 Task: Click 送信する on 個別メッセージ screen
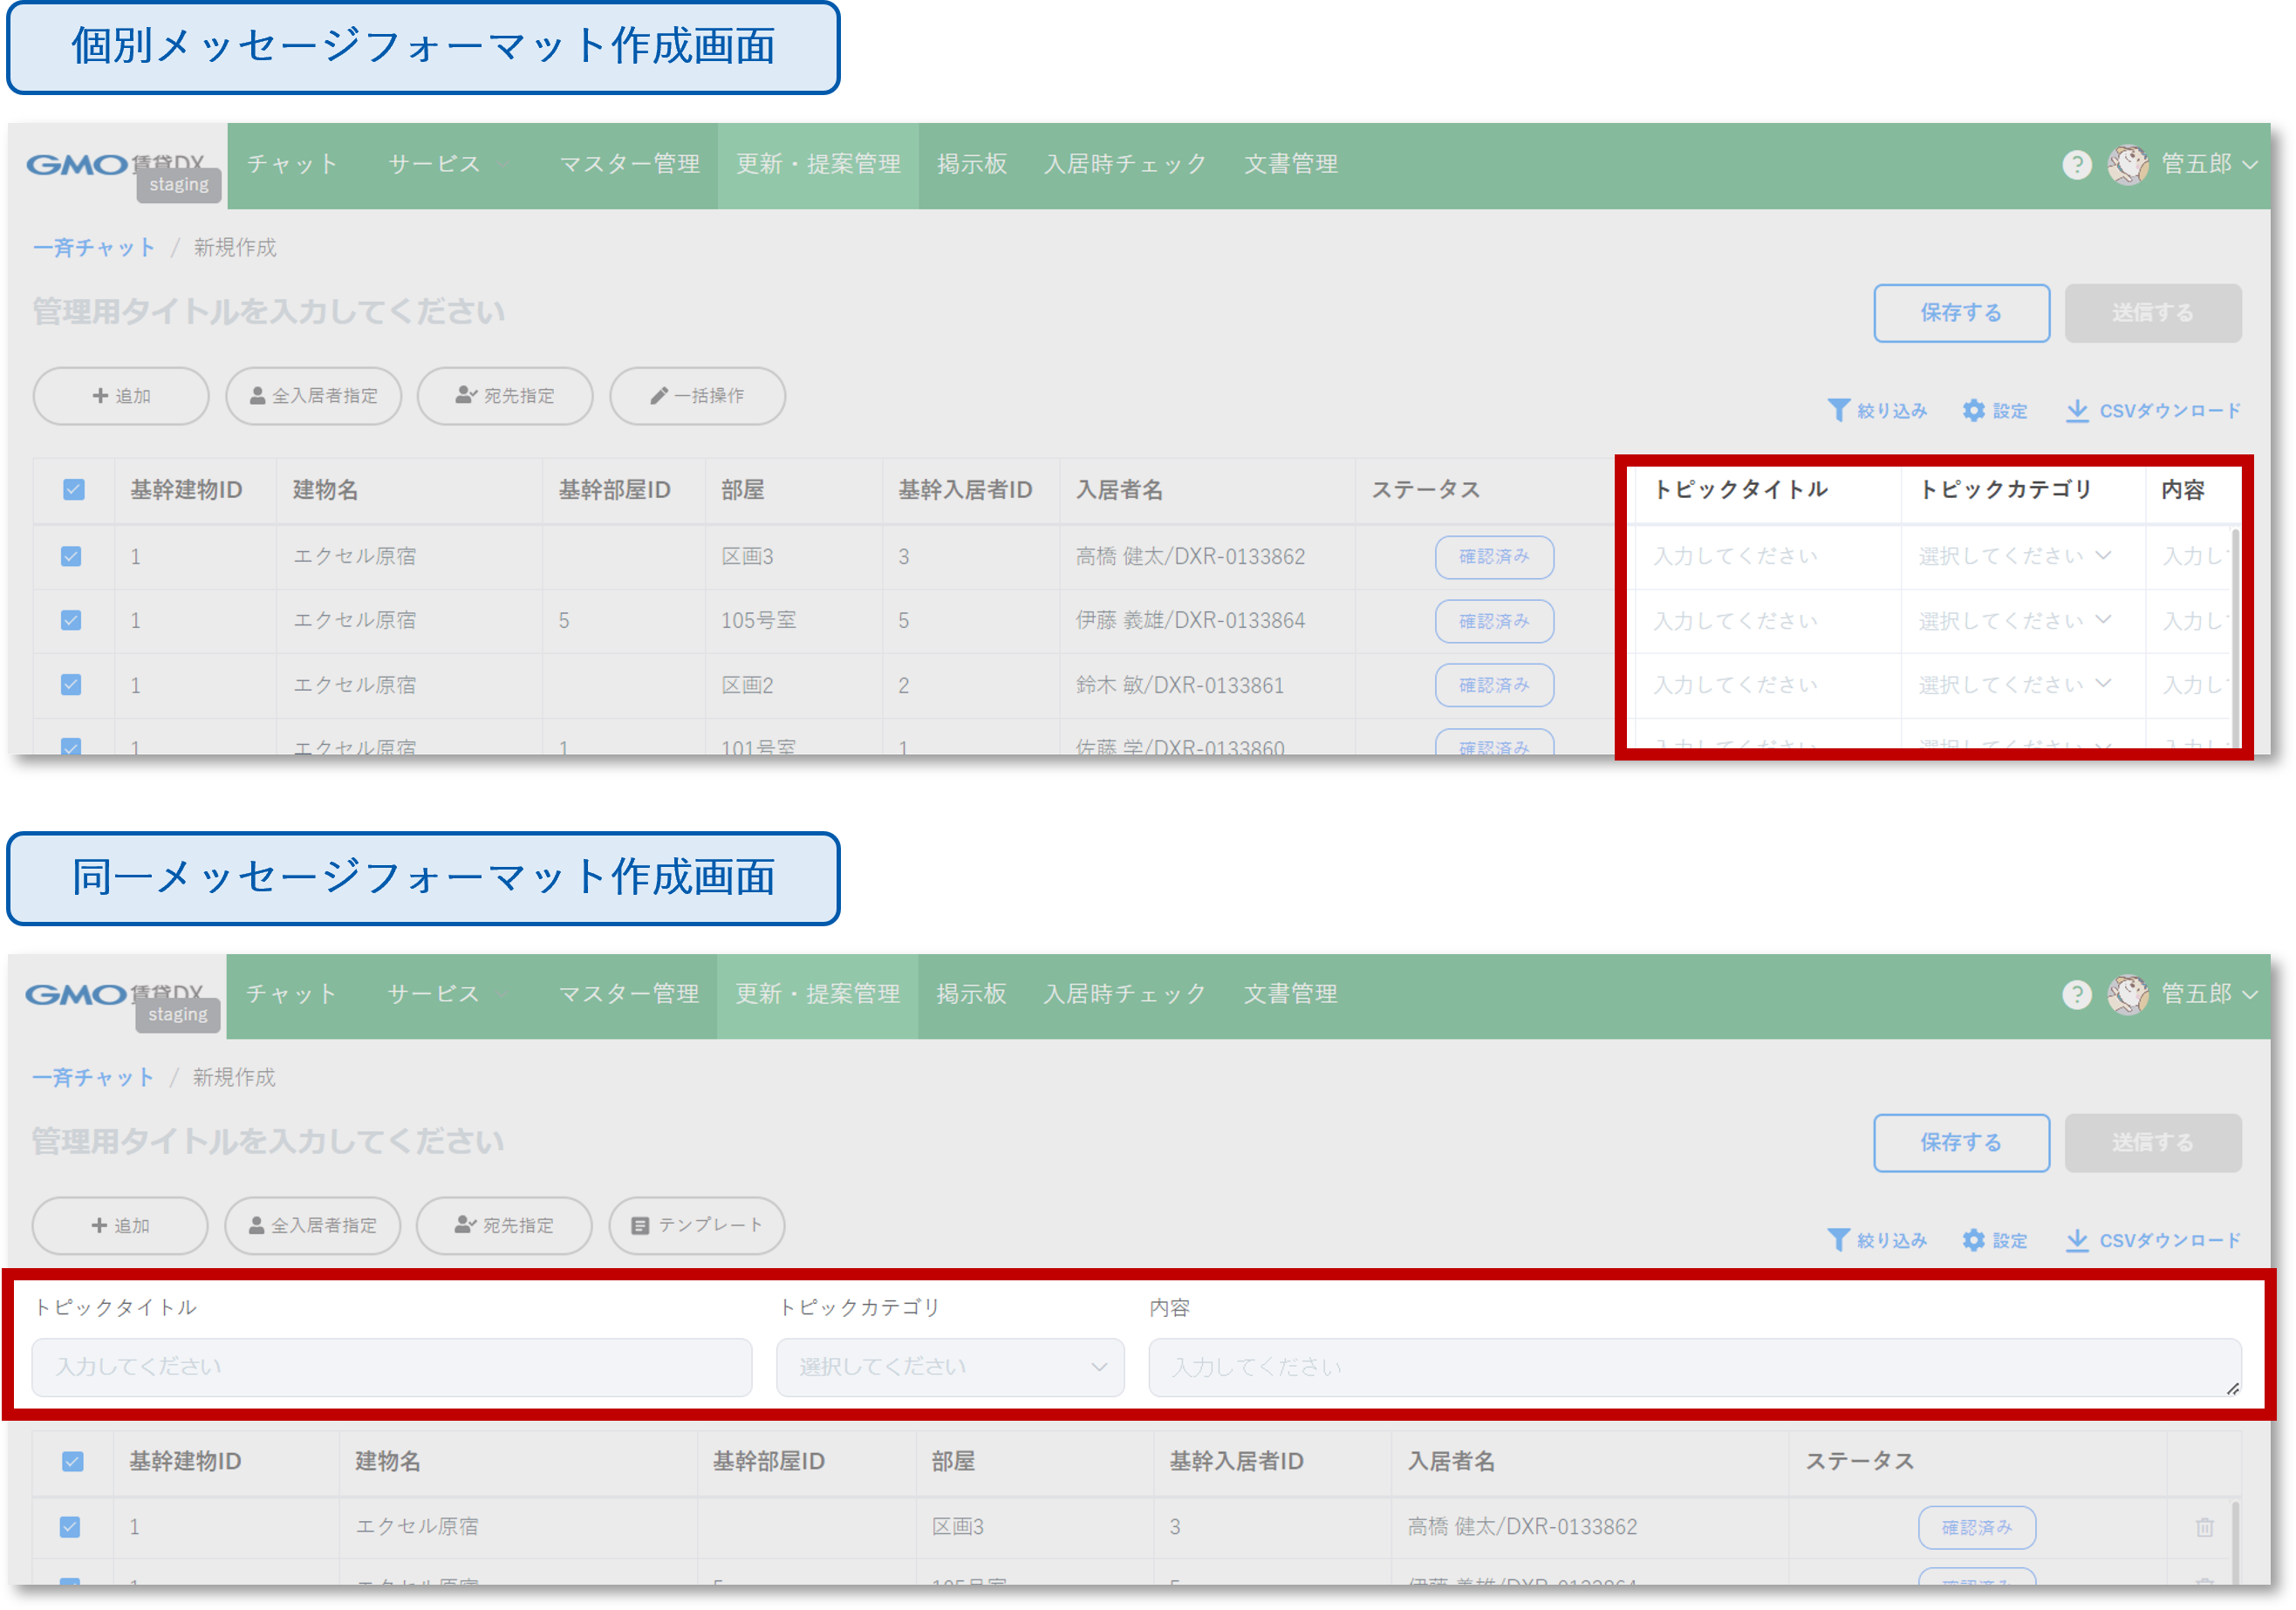click(x=2152, y=314)
